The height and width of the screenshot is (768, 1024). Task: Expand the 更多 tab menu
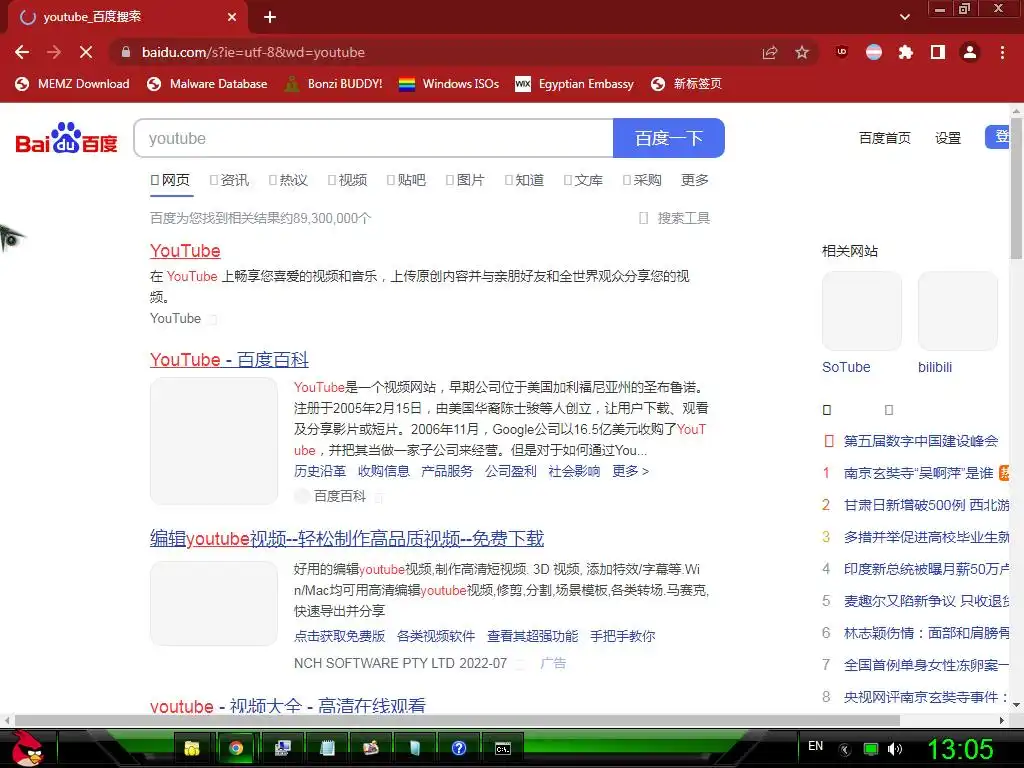[x=694, y=180]
